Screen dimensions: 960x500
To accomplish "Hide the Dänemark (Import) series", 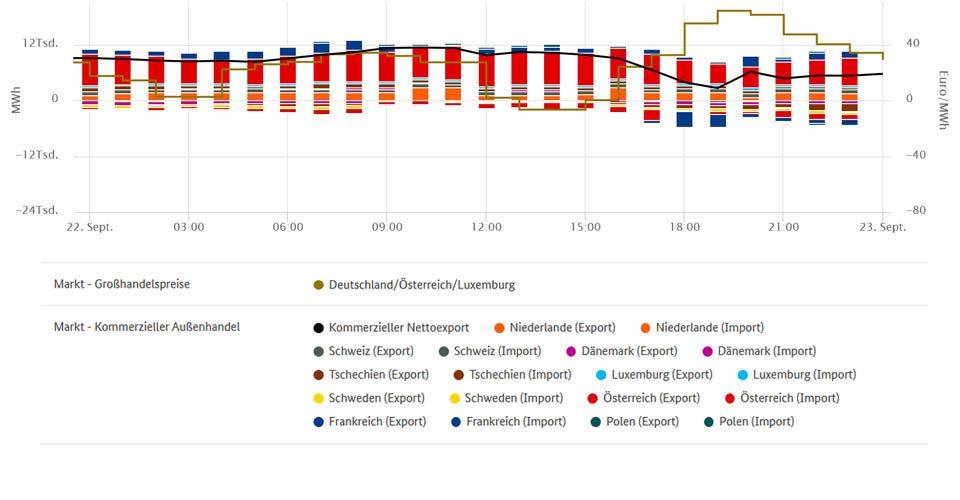I will coord(759,351).
